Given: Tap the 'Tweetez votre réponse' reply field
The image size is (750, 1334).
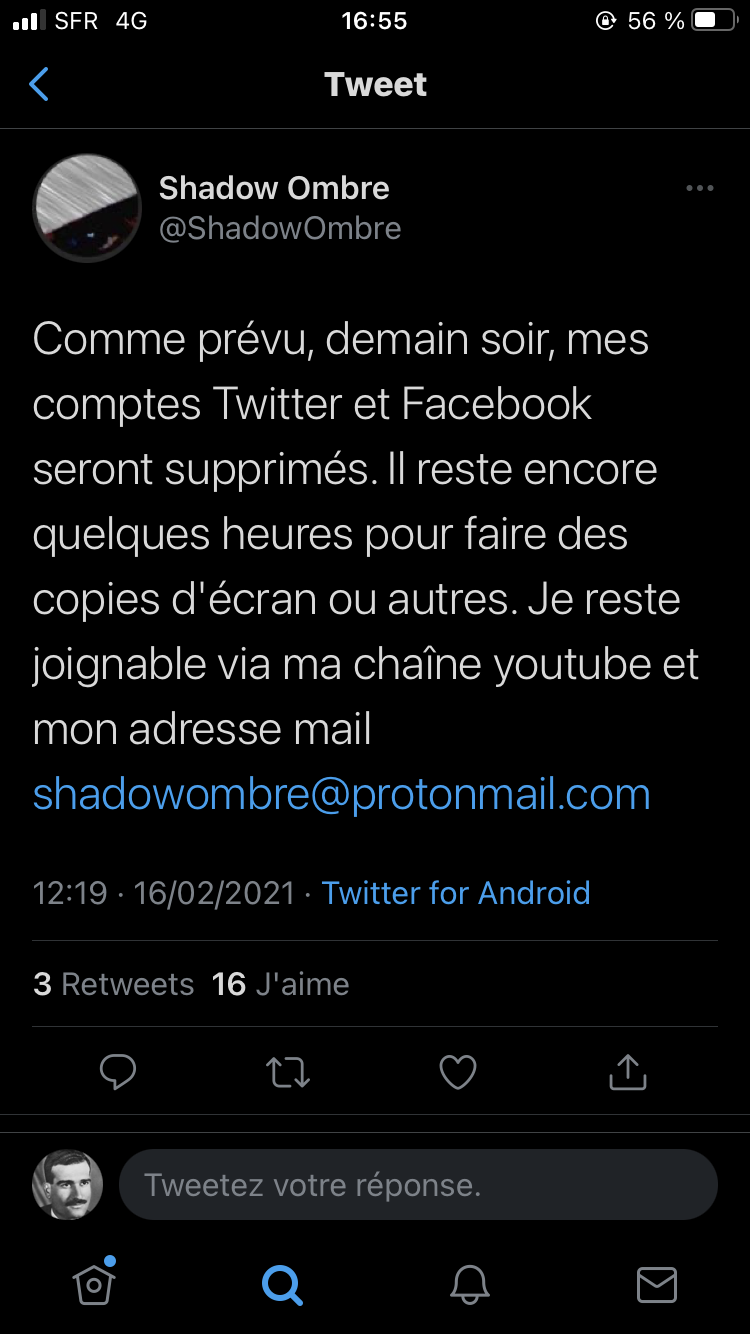Looking at the screenshot, I should click(418, 1185).
